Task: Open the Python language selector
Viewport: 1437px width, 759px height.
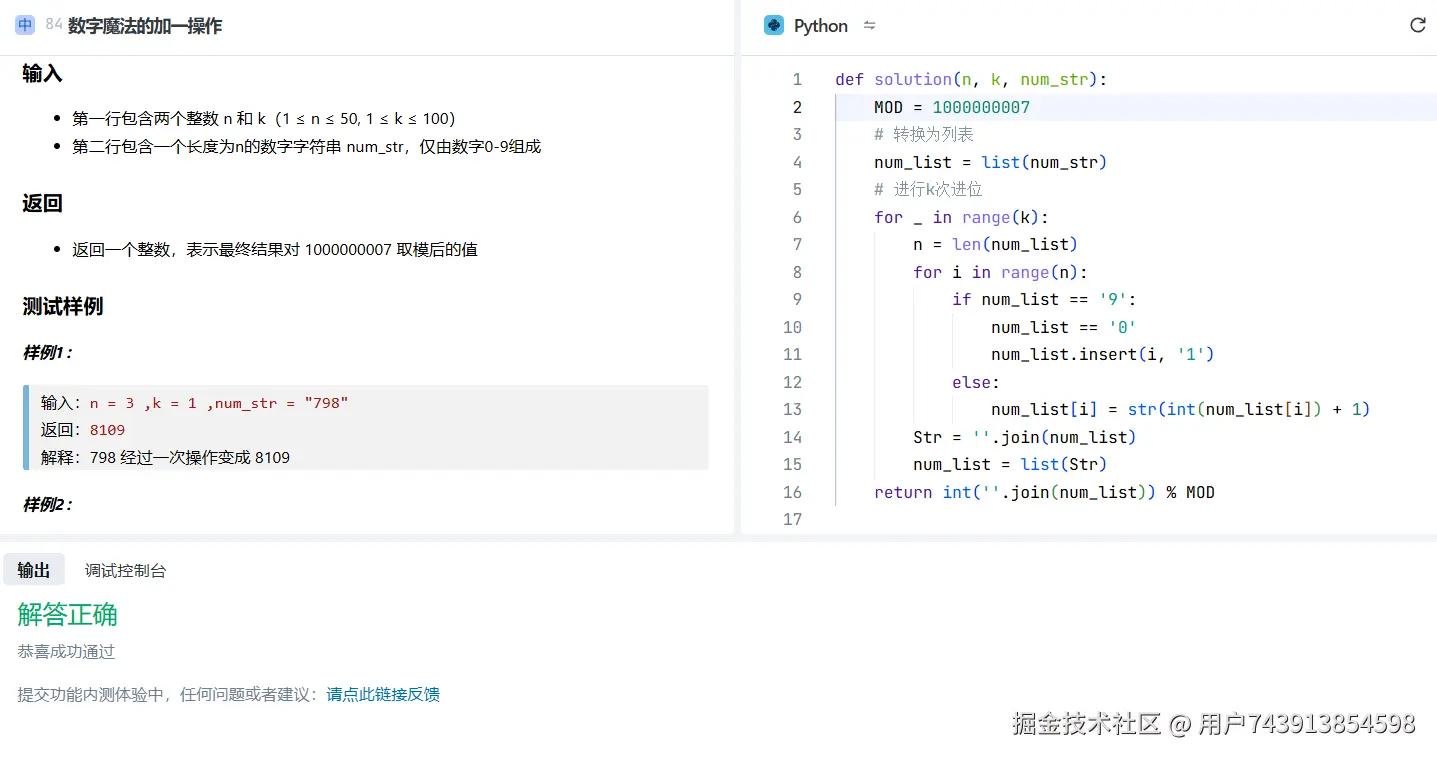Action: tap(820, 25)
